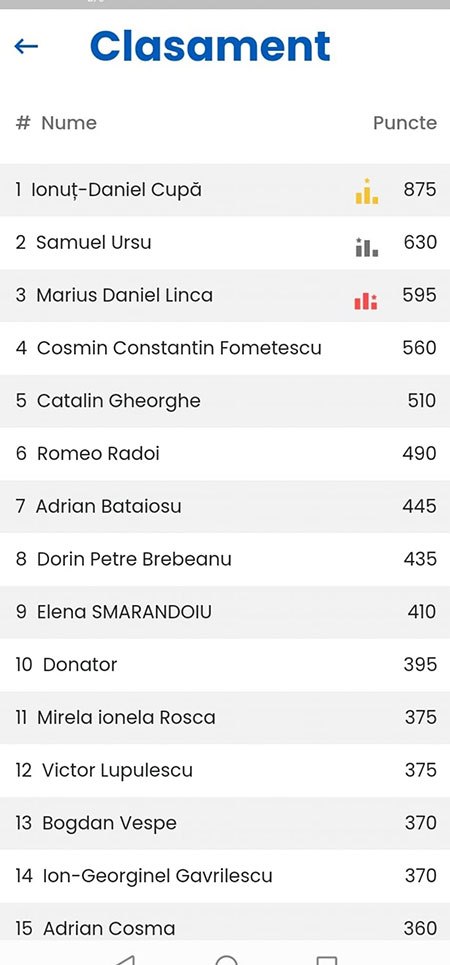This screenshot has height=965, width=450.
Task: Tap the Android home circle button
Action: coord(227,960)
